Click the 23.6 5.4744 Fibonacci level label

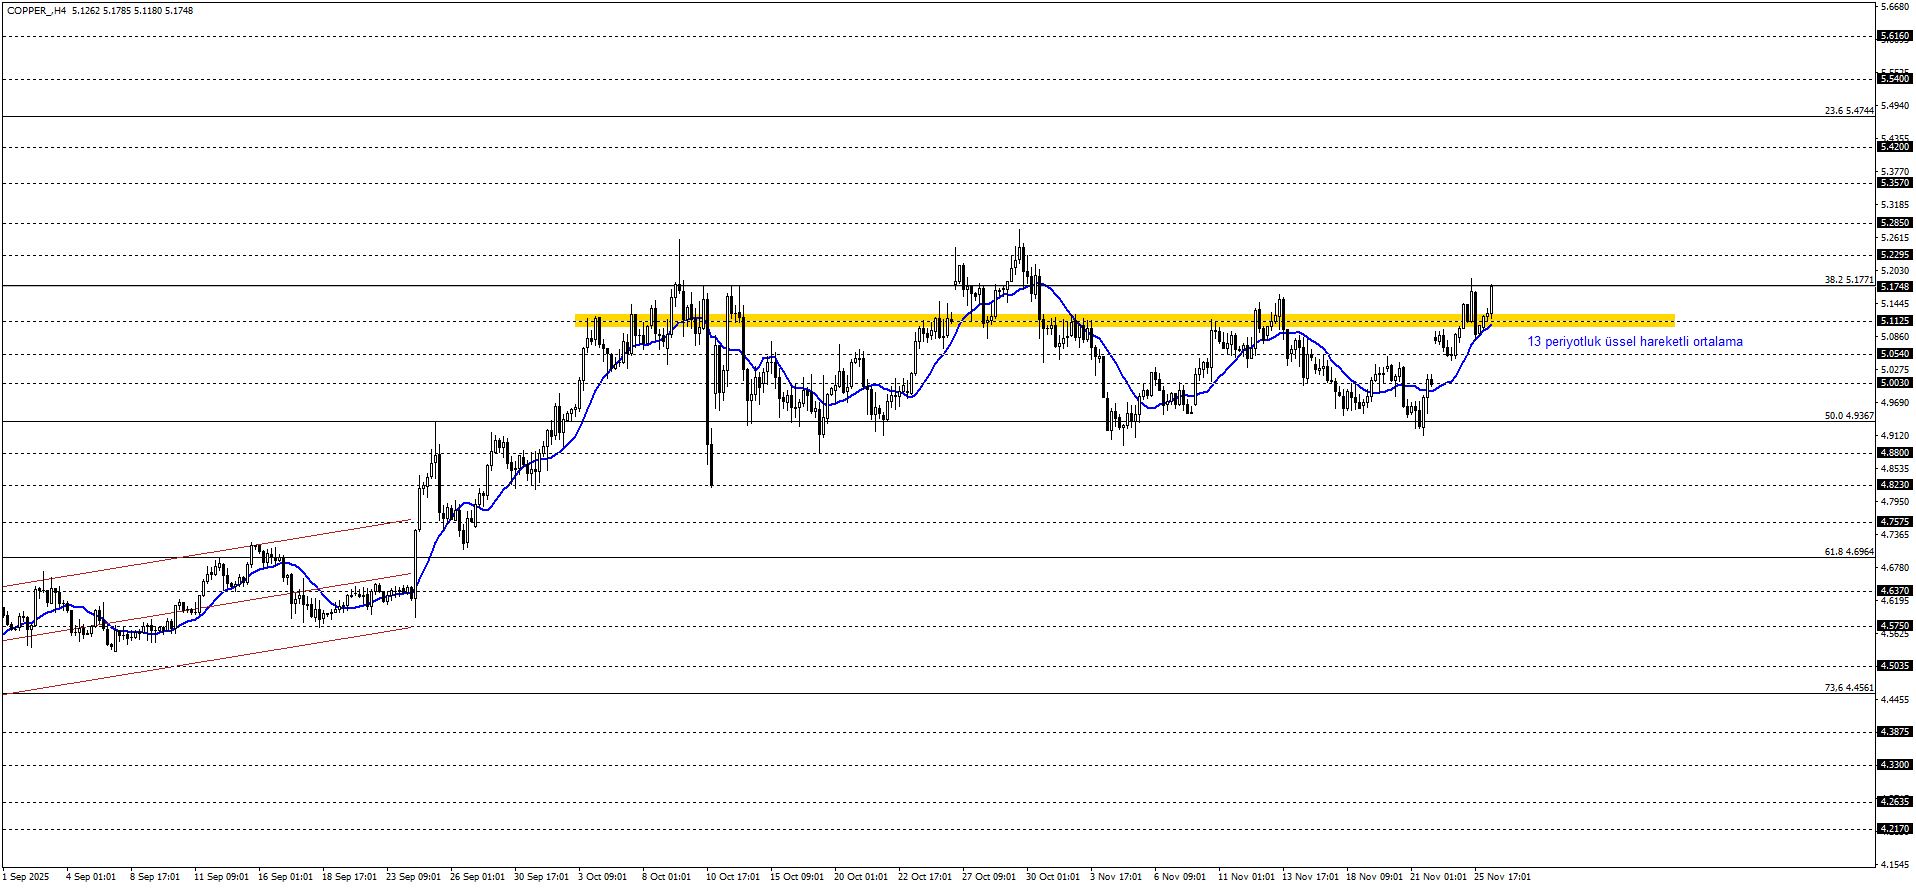tap(1848, 111)
